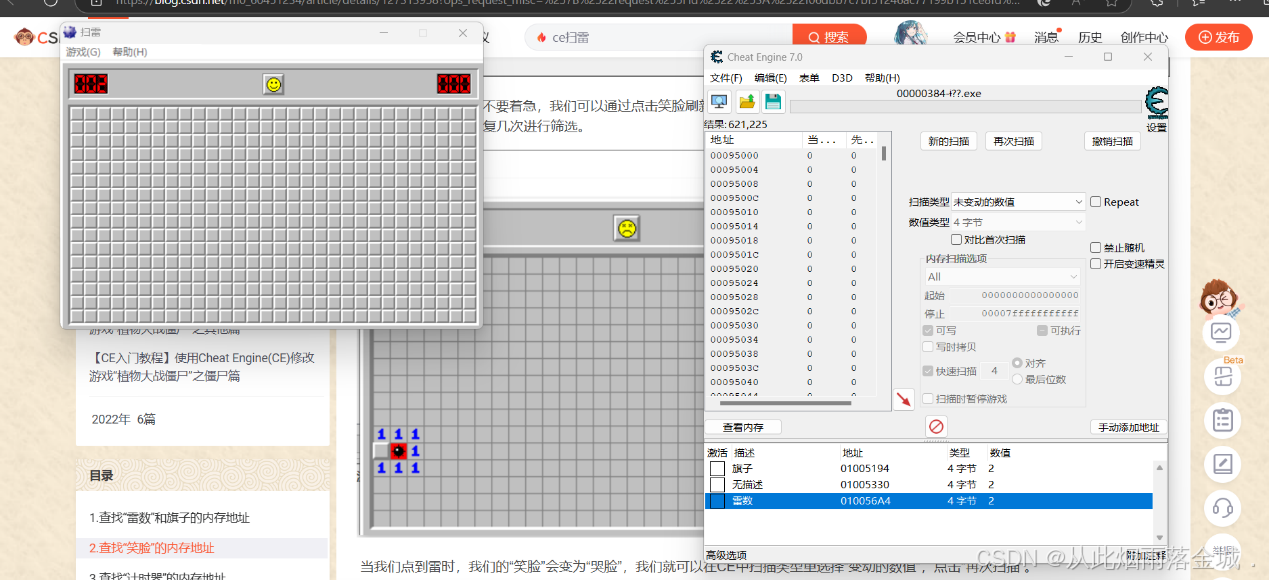Open 文件(F) menu in Cheat Engine
The width and height of the screenshot is (1269, 580).
[726, 78]
